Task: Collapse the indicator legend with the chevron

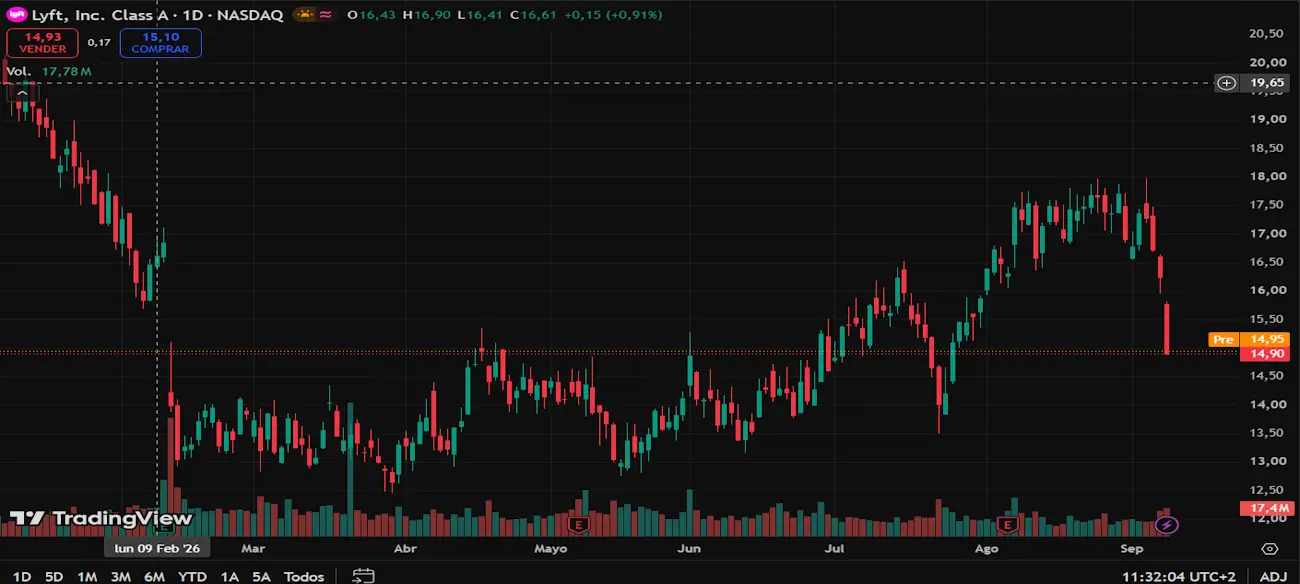Action: [21, 93]
